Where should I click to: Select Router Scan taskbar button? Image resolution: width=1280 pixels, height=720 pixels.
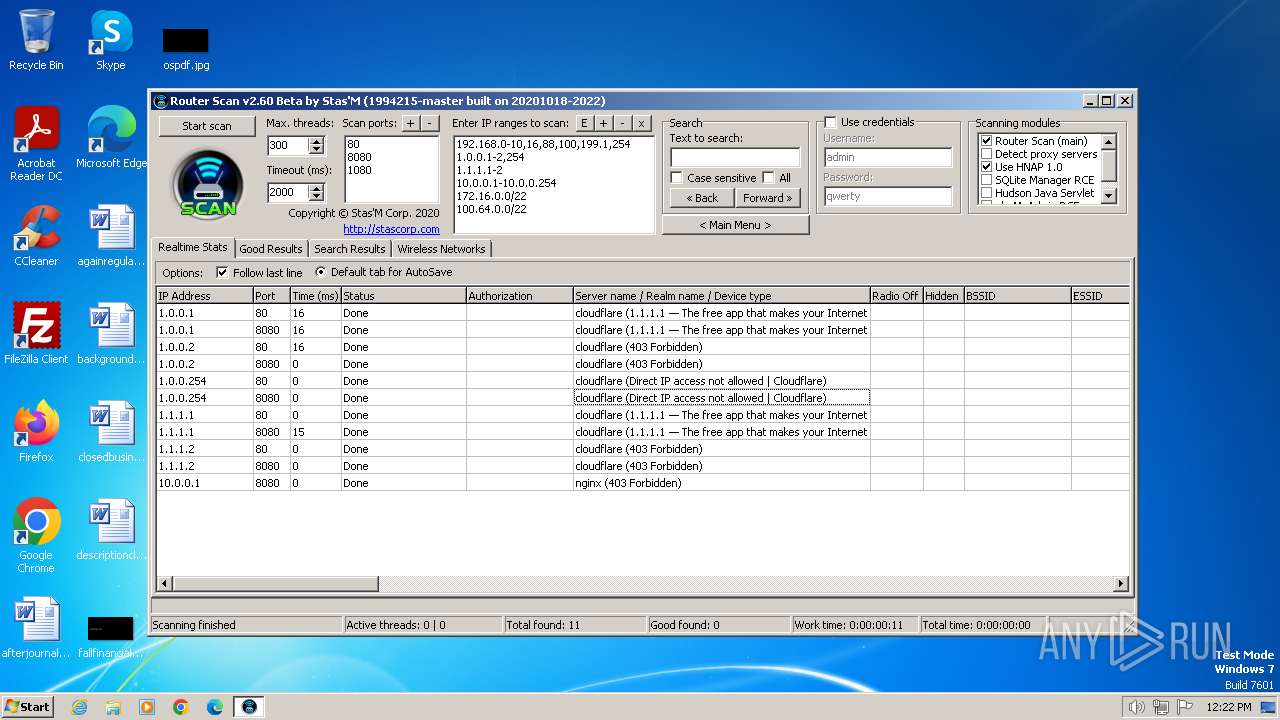[x=249, y=707]
